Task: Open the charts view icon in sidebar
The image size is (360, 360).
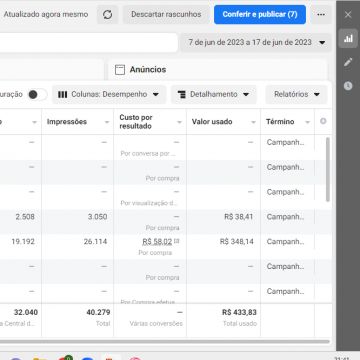Action: pyautogui.click(x=348, y=39)
